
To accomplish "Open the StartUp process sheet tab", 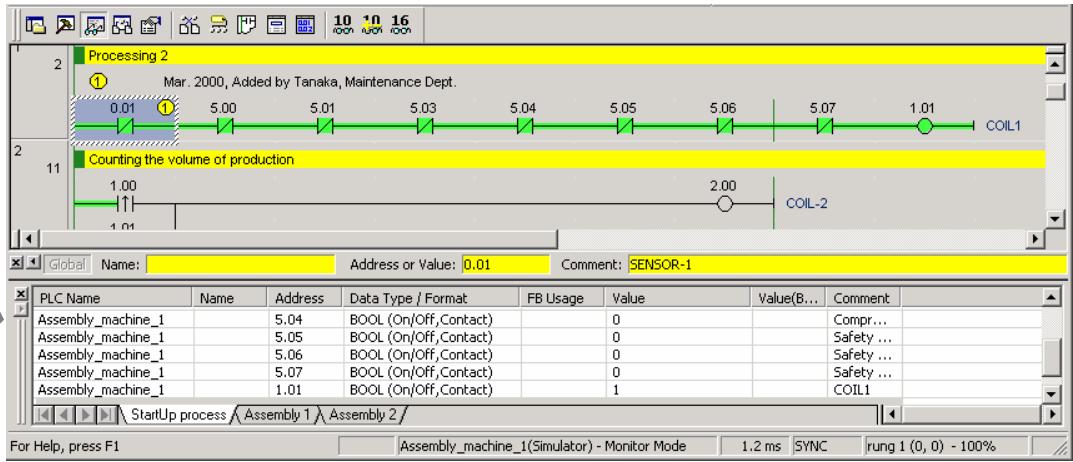I will click(178, 415).
